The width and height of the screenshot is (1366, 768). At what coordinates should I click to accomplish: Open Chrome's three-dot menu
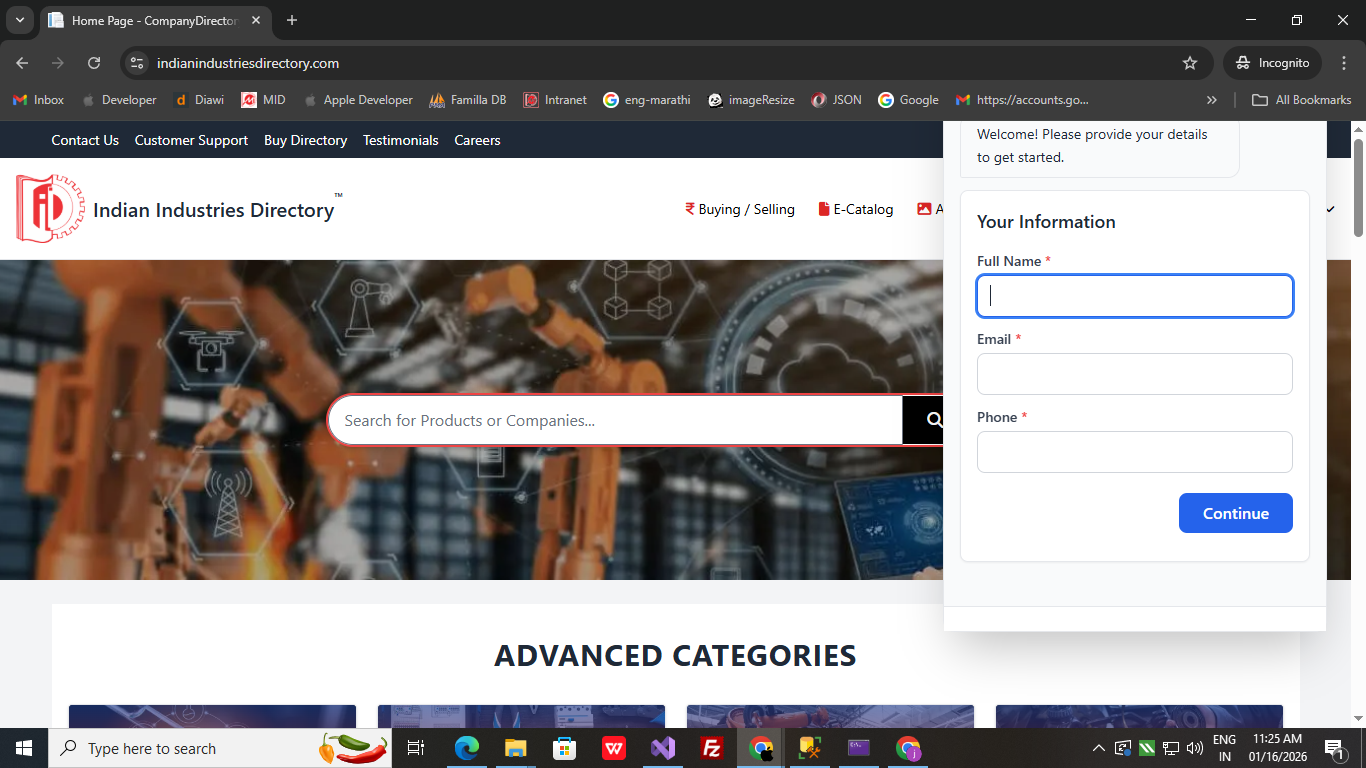click(1343, 63)
